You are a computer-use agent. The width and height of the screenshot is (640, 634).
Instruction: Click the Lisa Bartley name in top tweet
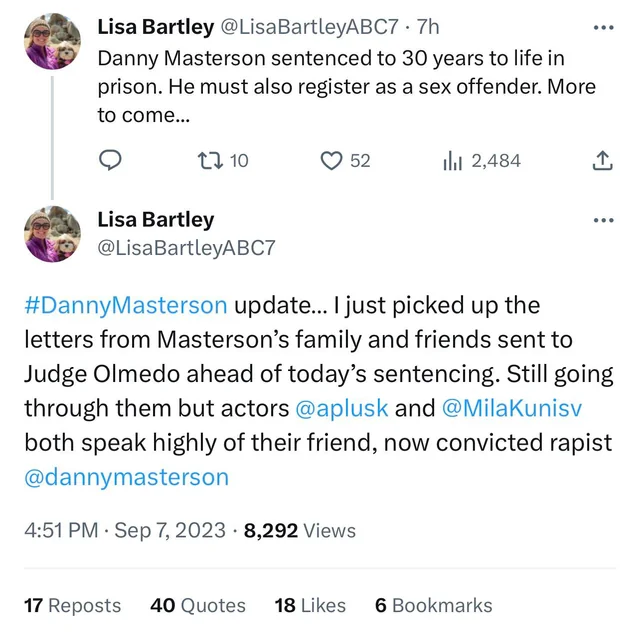click(x=155, y=27)
